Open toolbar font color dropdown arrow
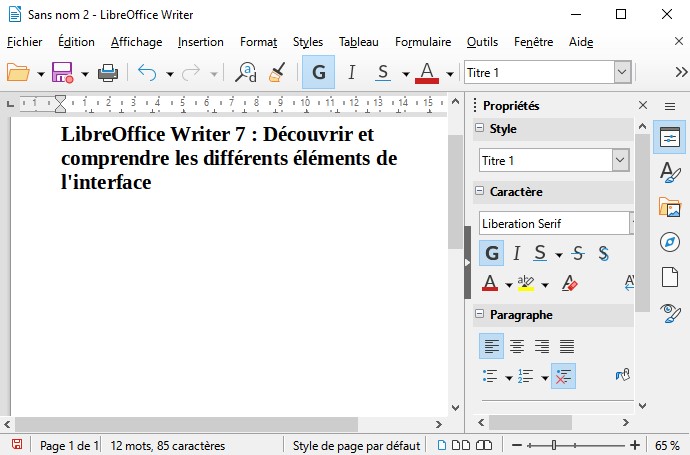690x455 pixels. point(450,74)
